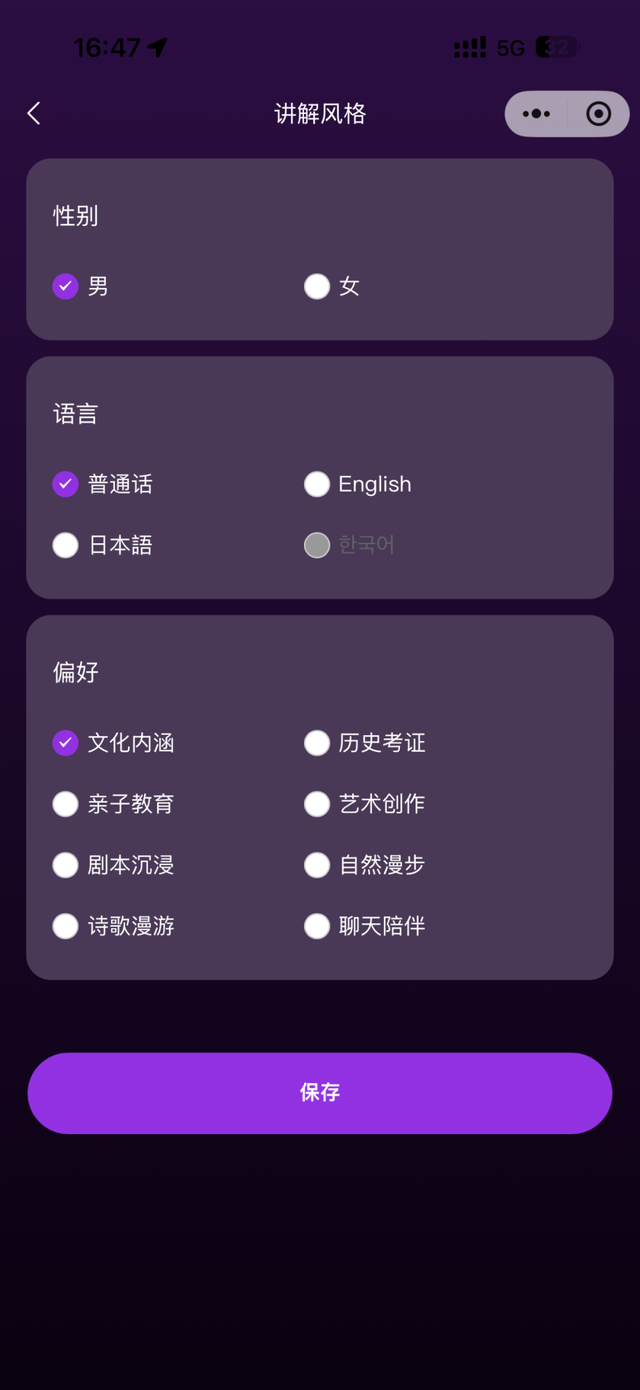
Task: Tap the signal strength bars icon
Action: (x=470, y=48)
